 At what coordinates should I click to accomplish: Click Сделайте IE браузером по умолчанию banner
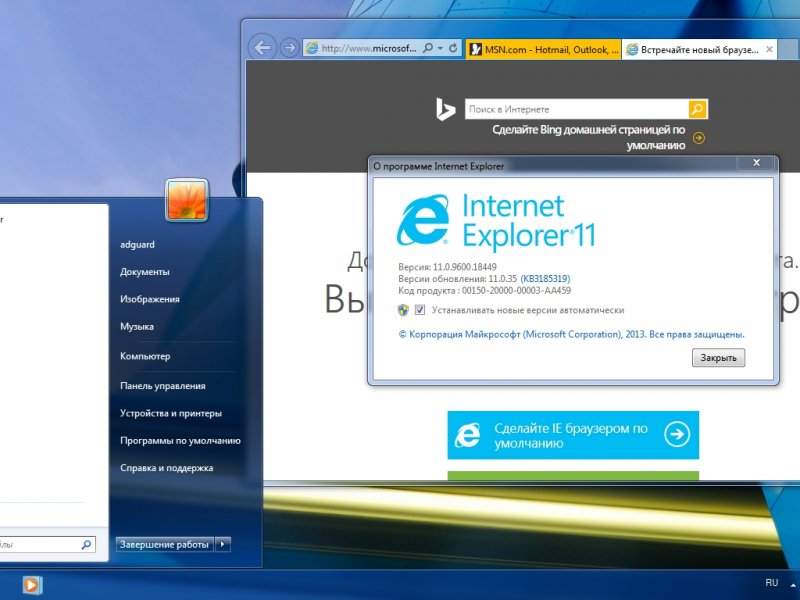pyautogui.click(x=573, y=435)
